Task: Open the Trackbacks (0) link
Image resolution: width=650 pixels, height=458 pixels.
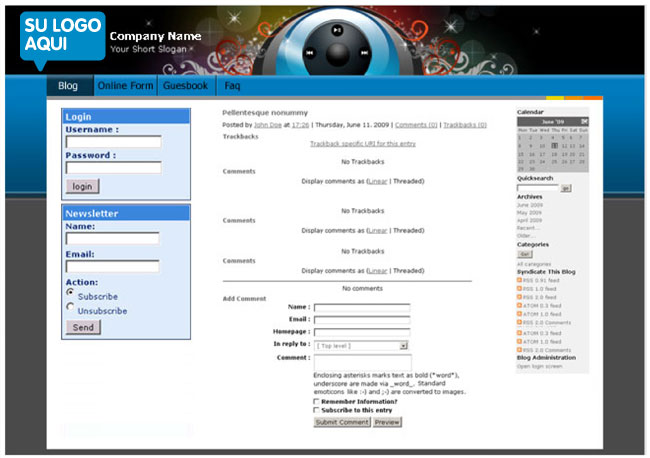Action: pos(465,125)
